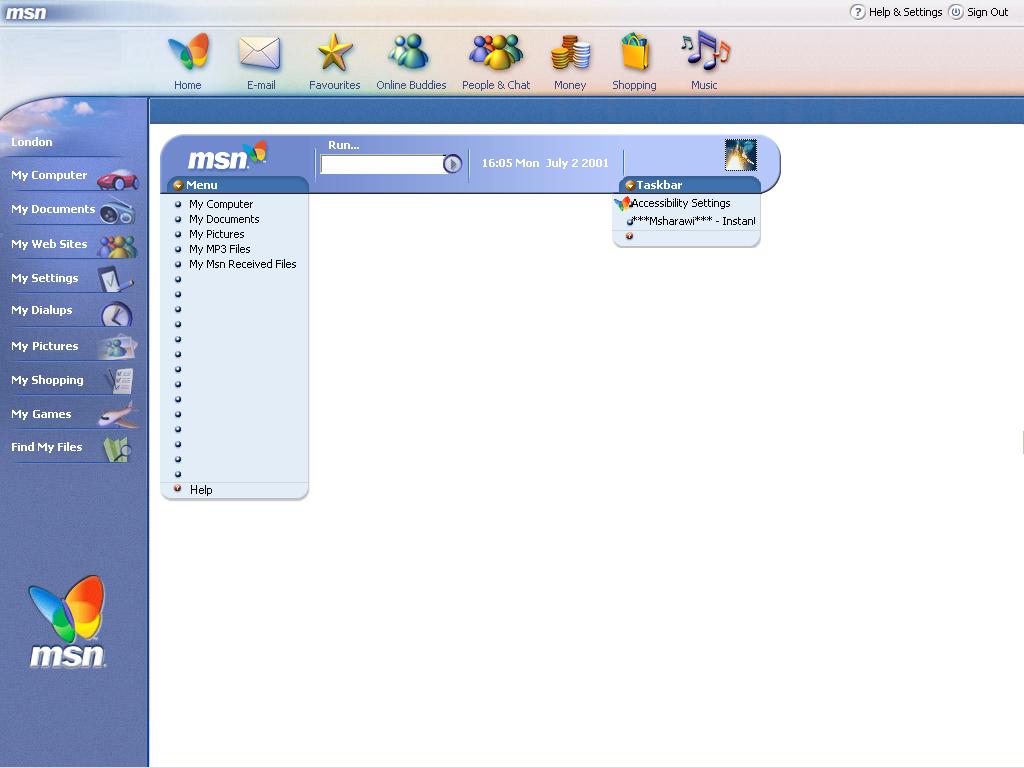Viewport: 1024px width, 768px height.
Task: Select My Shopping in sidebar
Action: [47, 380]
